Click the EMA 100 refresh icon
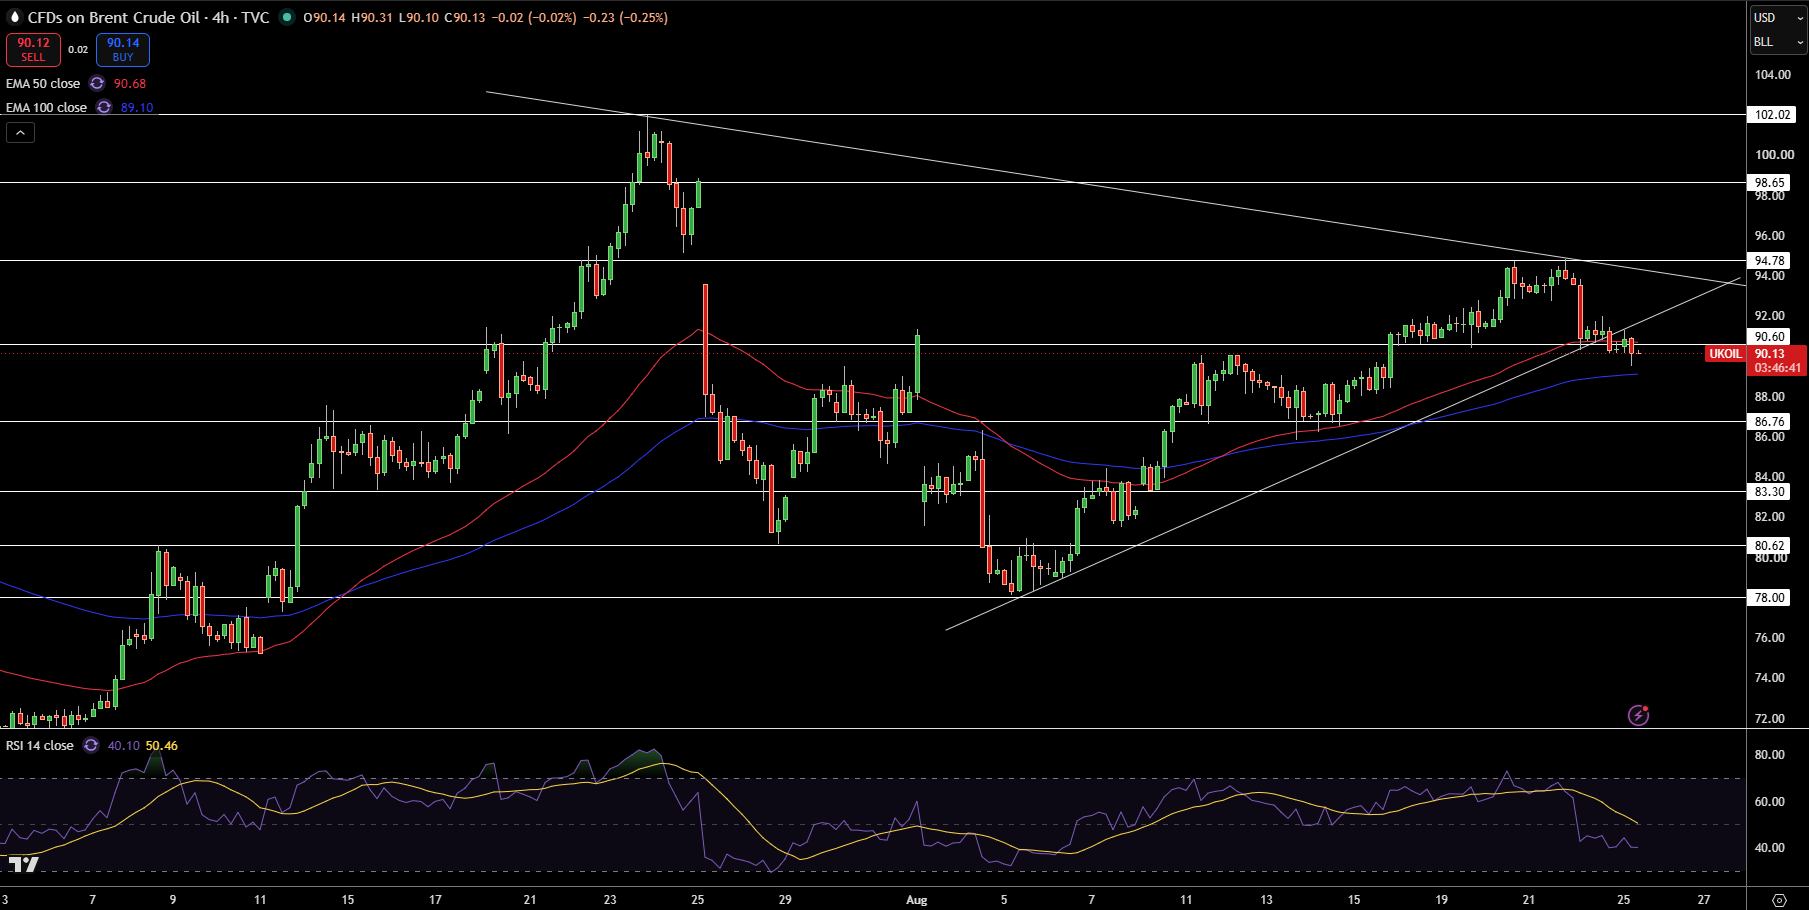The height and width of the screenshot is (910, 1809). tap(104, 108)
